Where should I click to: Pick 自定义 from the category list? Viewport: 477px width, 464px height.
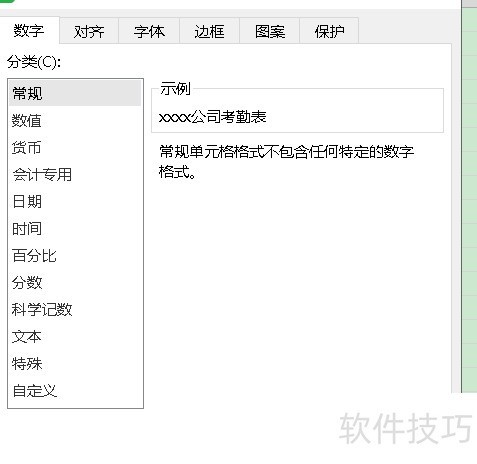tap(75, 391)
